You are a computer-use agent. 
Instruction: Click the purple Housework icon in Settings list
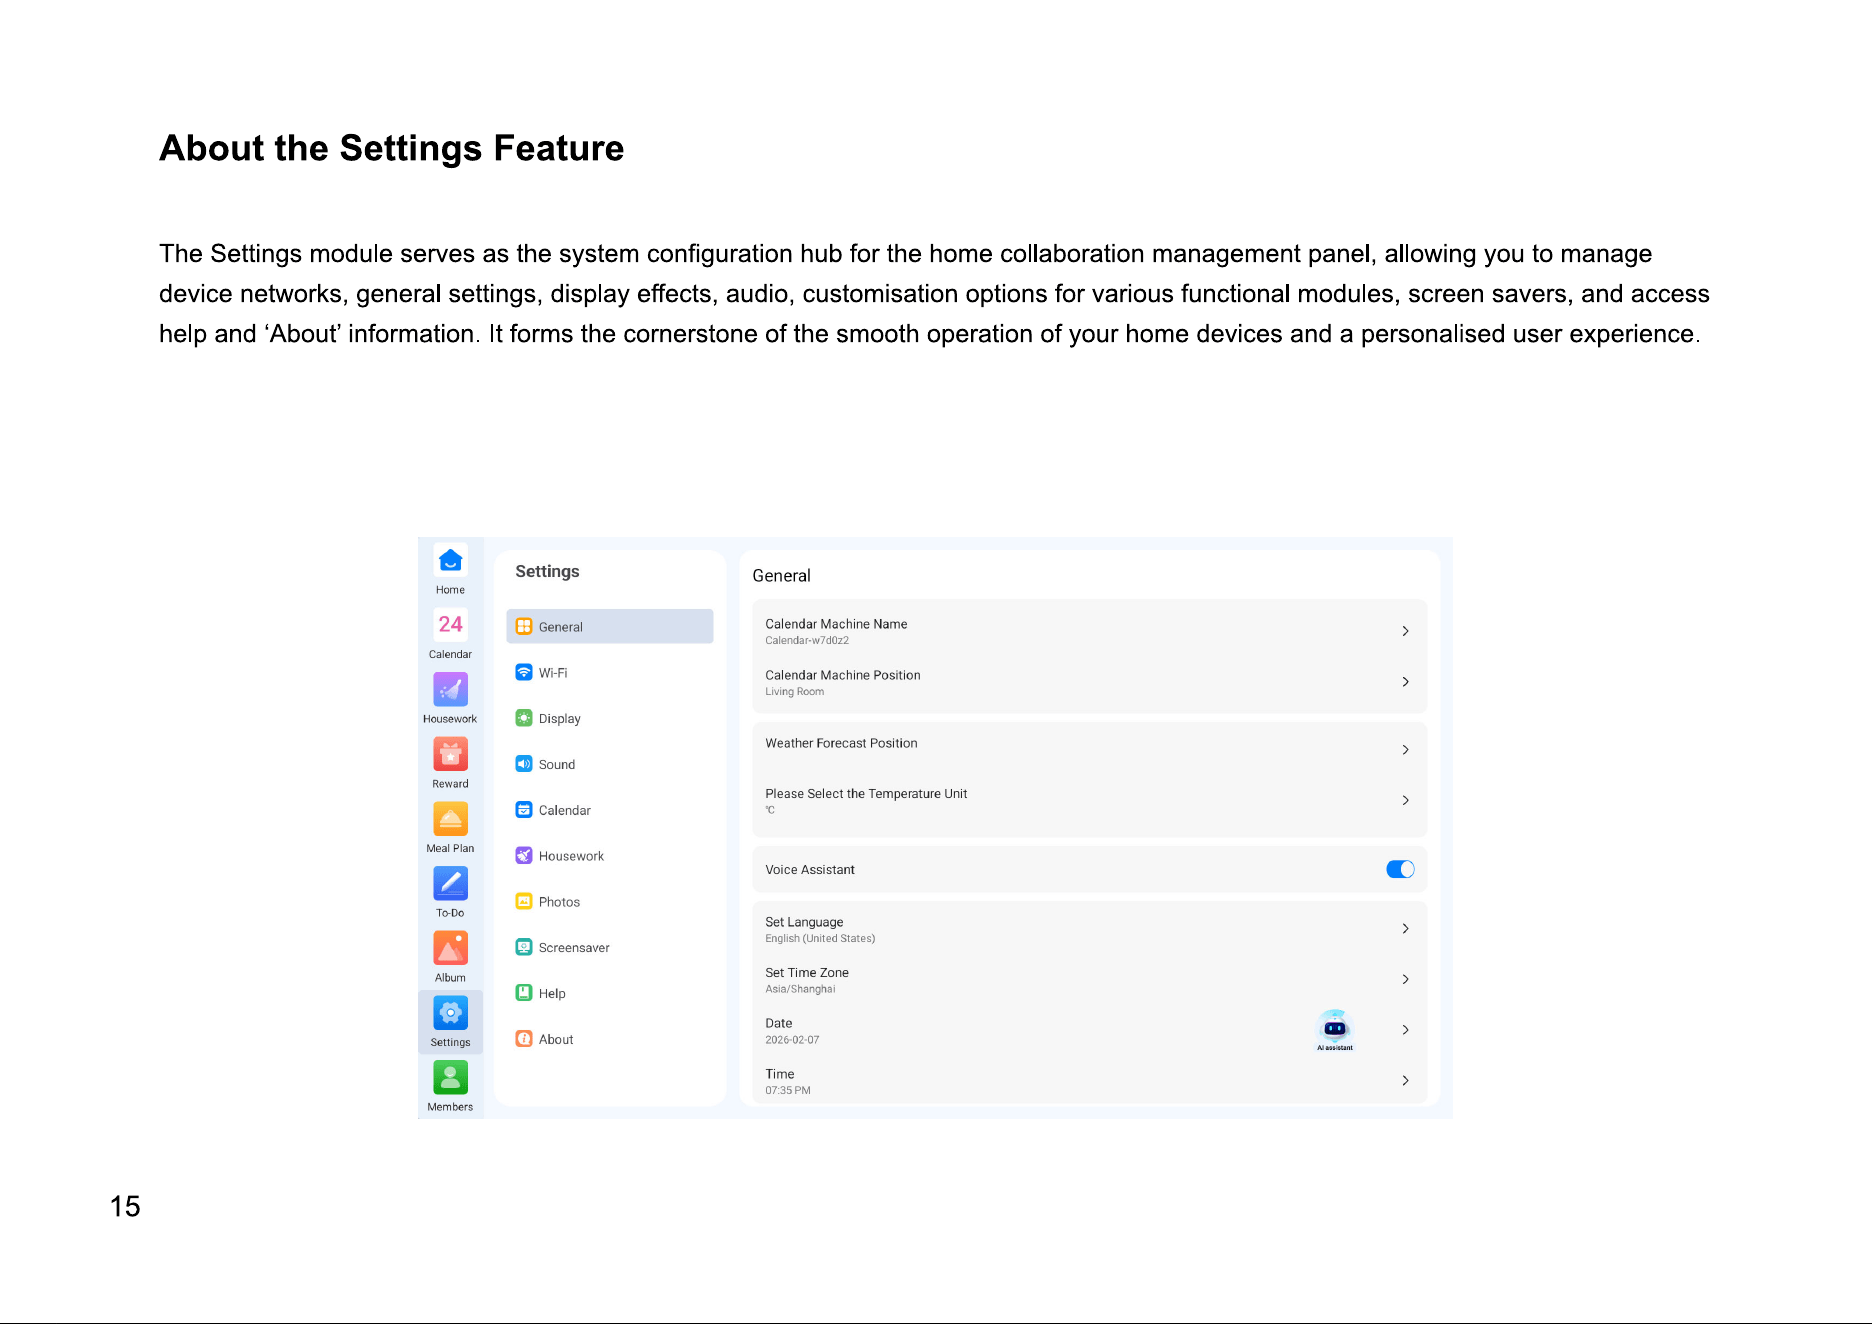click(x=524, y=855)
